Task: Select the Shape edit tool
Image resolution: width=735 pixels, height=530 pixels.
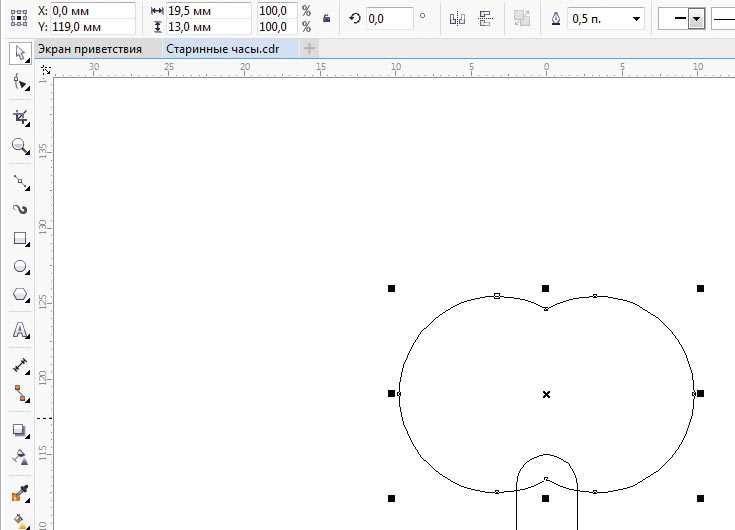Action: 19,85
